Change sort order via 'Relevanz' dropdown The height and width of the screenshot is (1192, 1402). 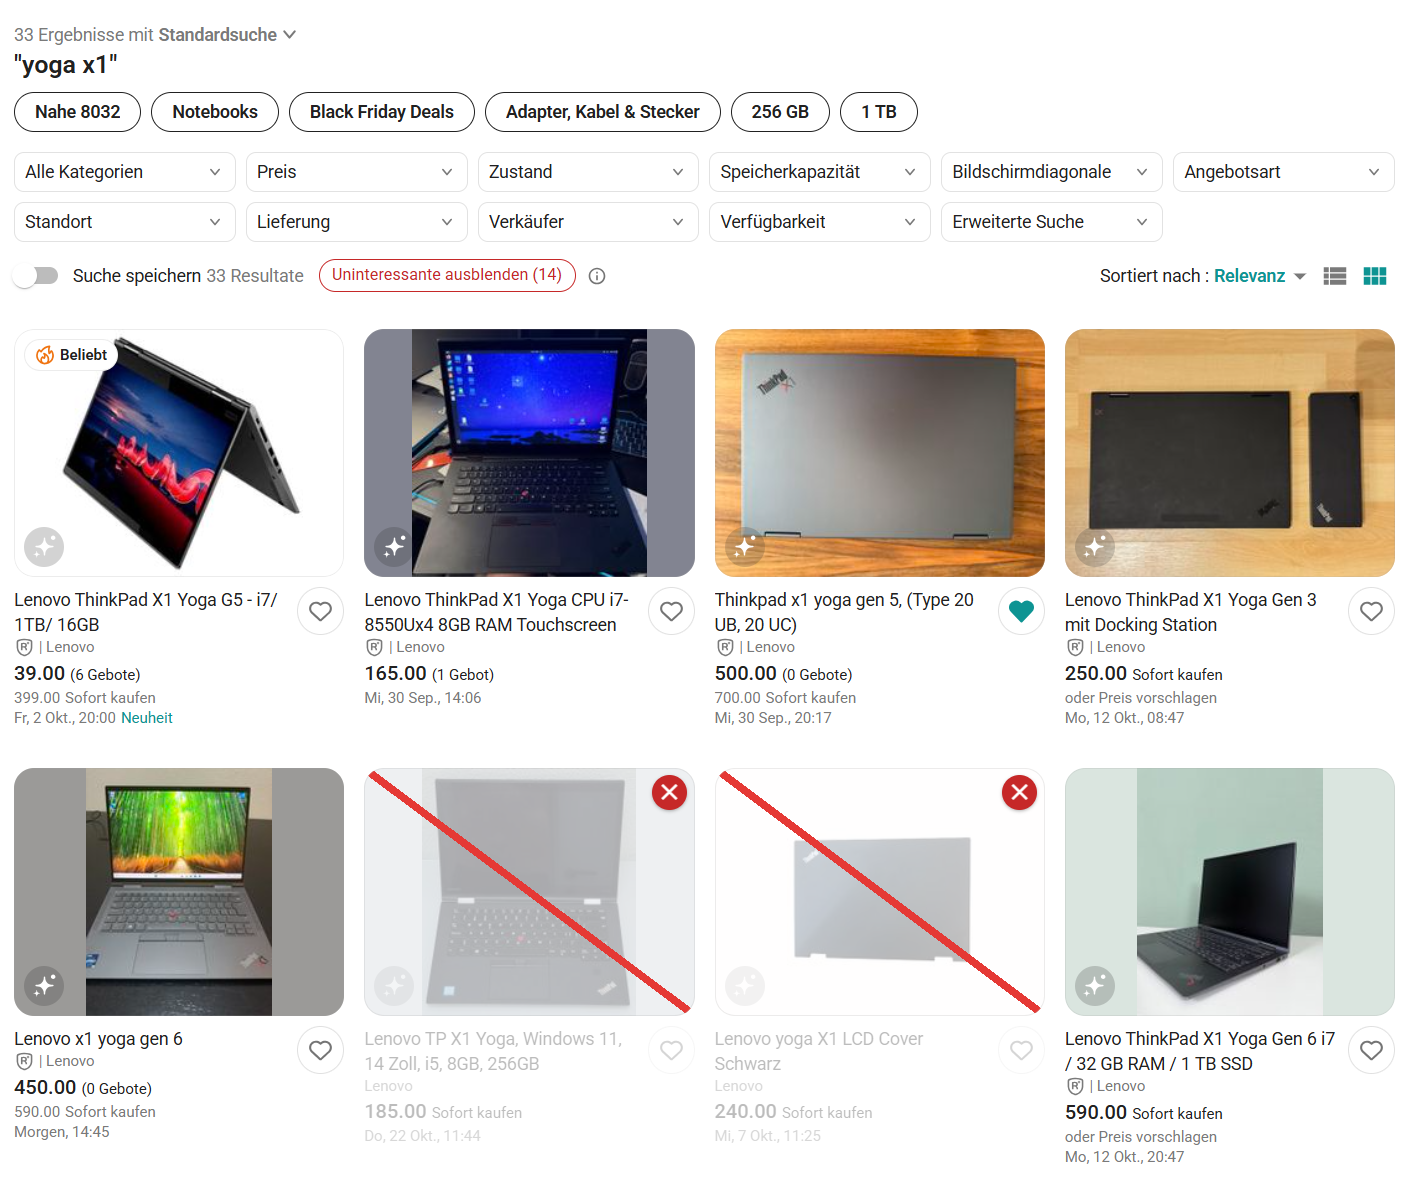[1260, 276]
